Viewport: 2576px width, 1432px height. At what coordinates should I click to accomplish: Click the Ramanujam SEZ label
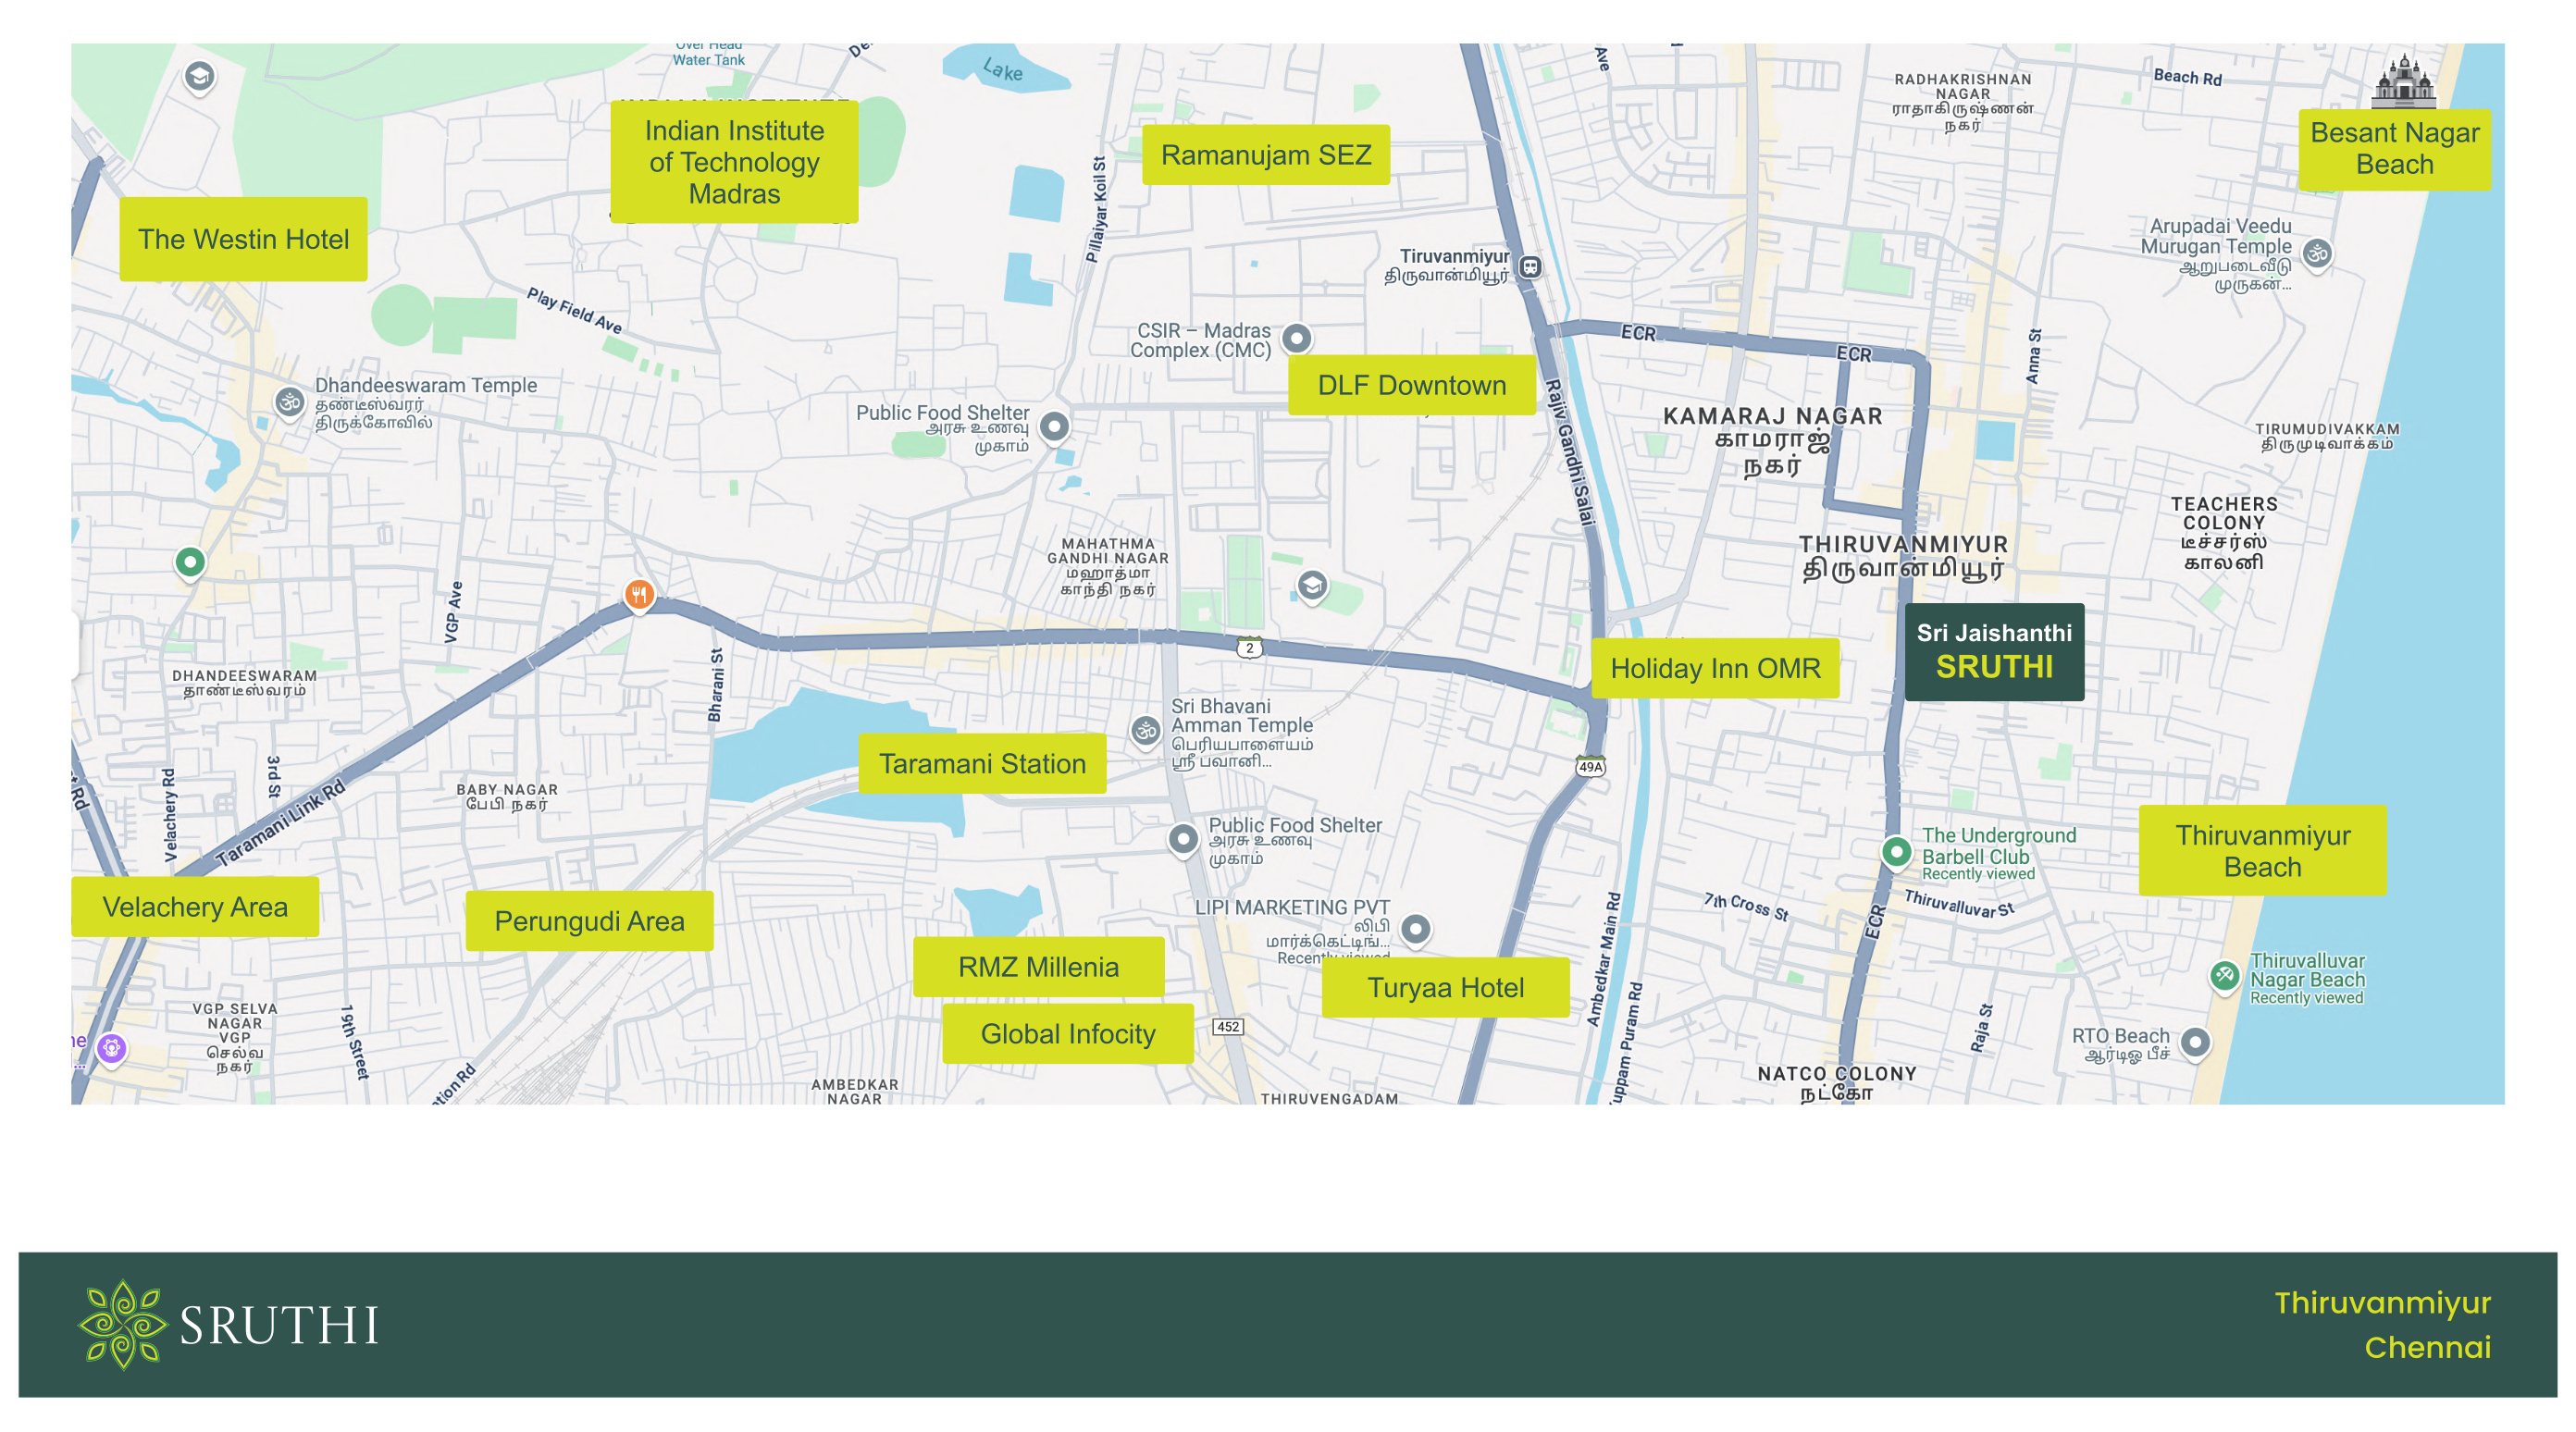(1265, 155)
